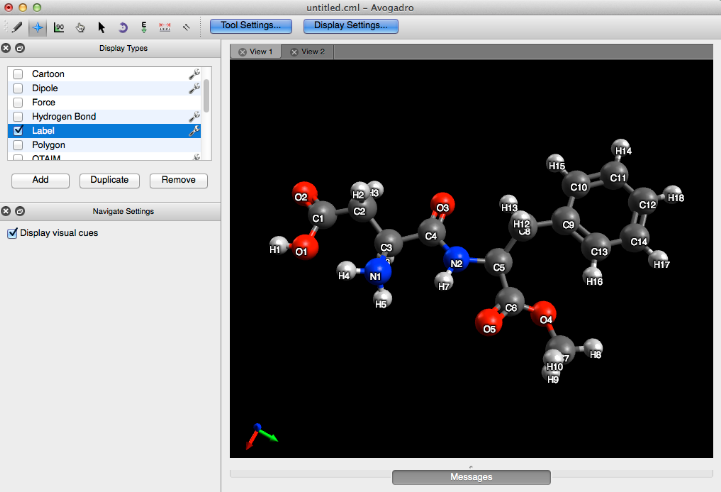Enable Hydrogen Bond display checkbox
Viewport: 721px width, 492px height.
[18, 117]
